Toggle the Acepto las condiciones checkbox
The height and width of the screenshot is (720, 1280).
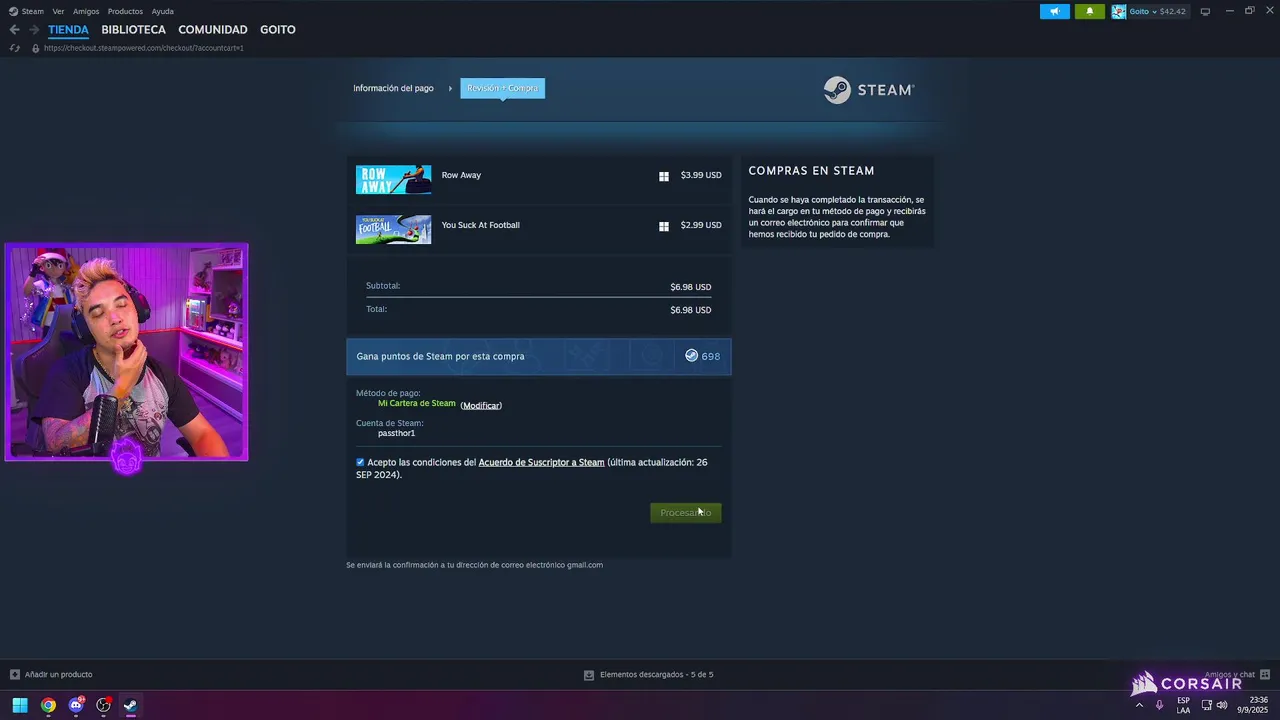click(360, 462)
